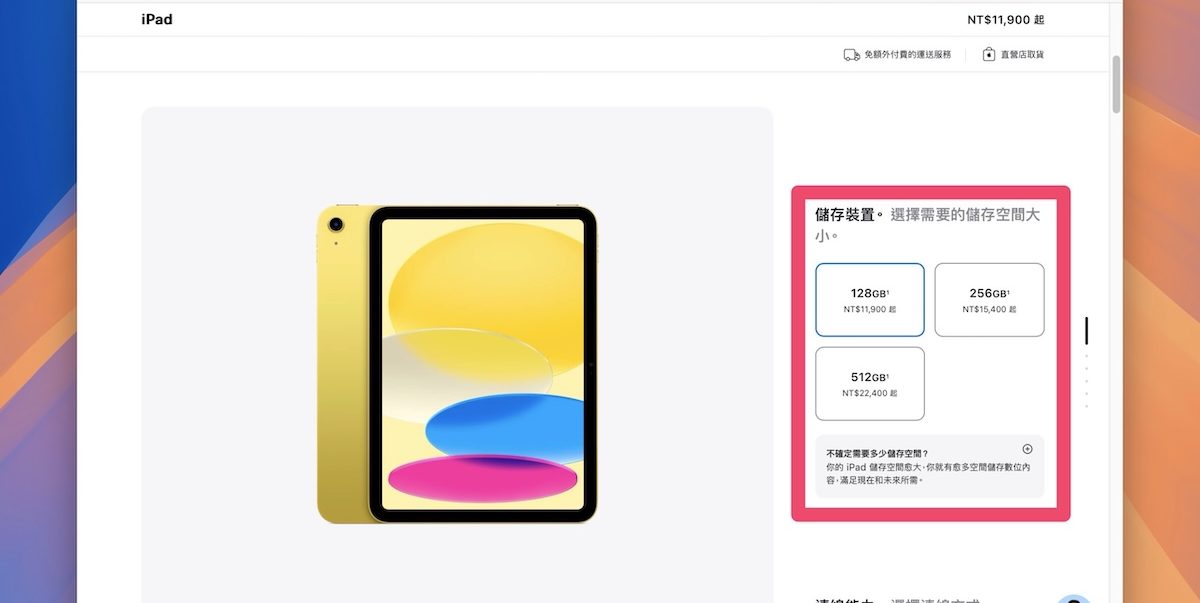Click the NT$11,900 起 price in the header

point(1006,19)
